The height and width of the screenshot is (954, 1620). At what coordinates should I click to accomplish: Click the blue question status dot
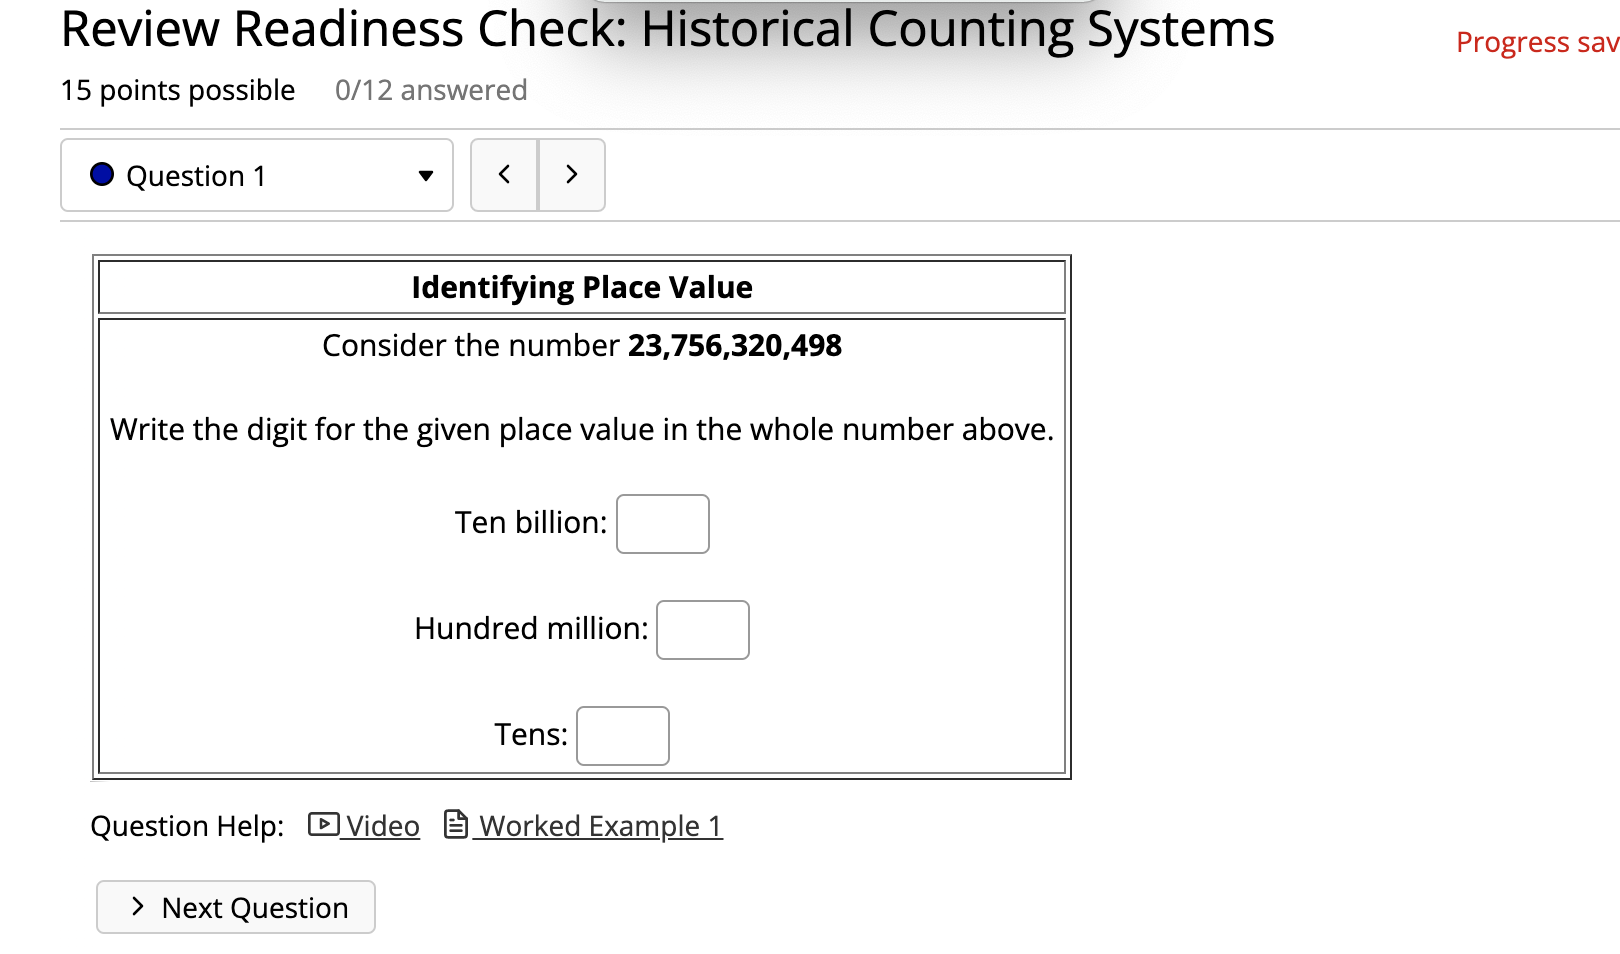(101, 174)
